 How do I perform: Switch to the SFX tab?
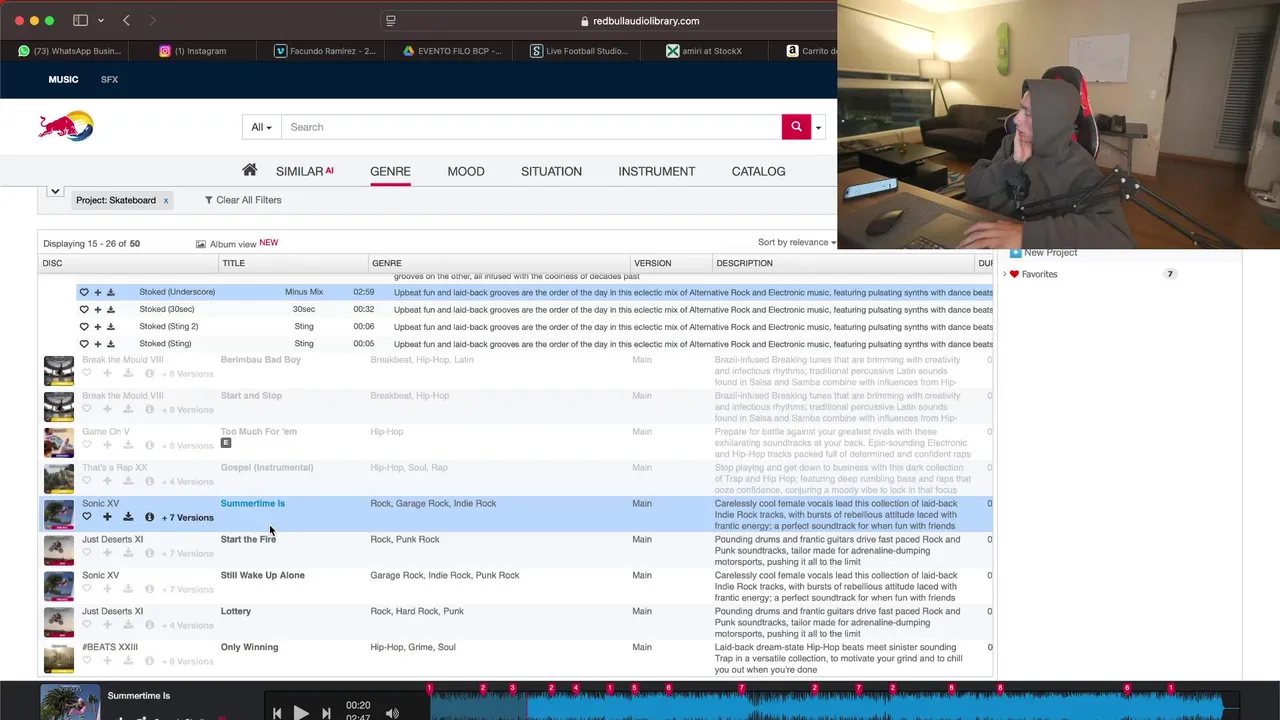click(x=109, y=79)
